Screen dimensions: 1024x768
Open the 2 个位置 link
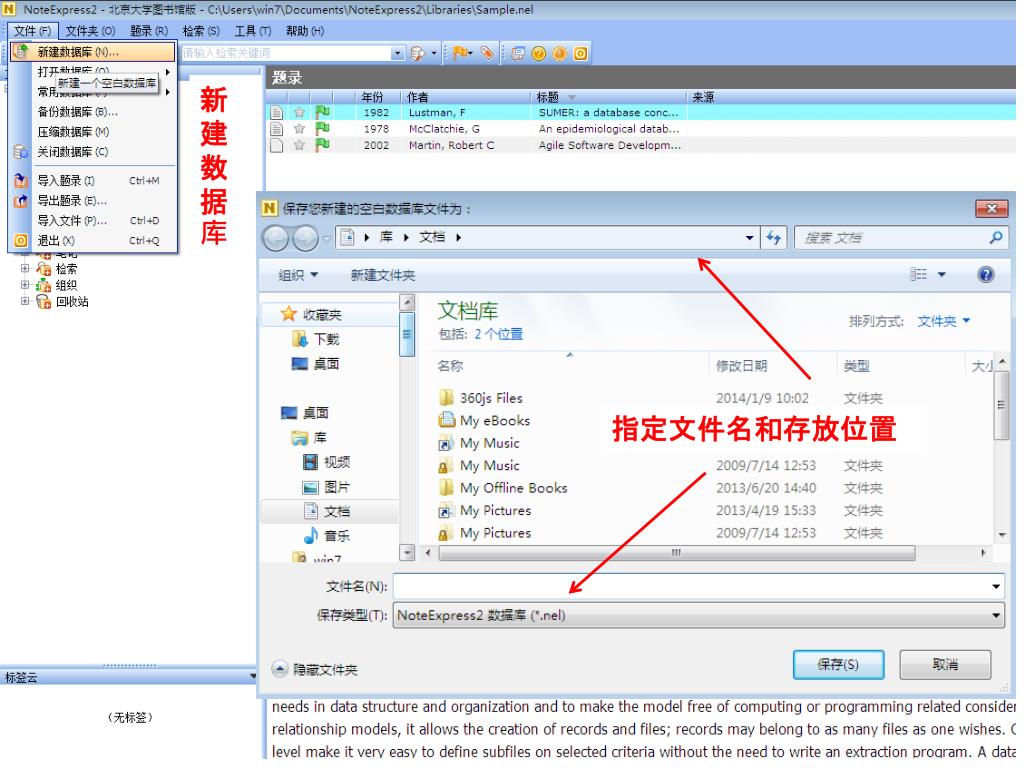[499, 335]
